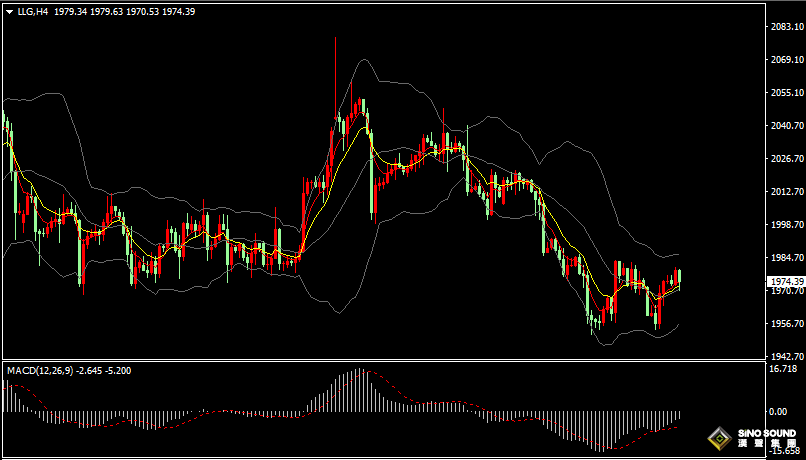Click the MACD 0.00 zero-level label

tap(778, 412)
